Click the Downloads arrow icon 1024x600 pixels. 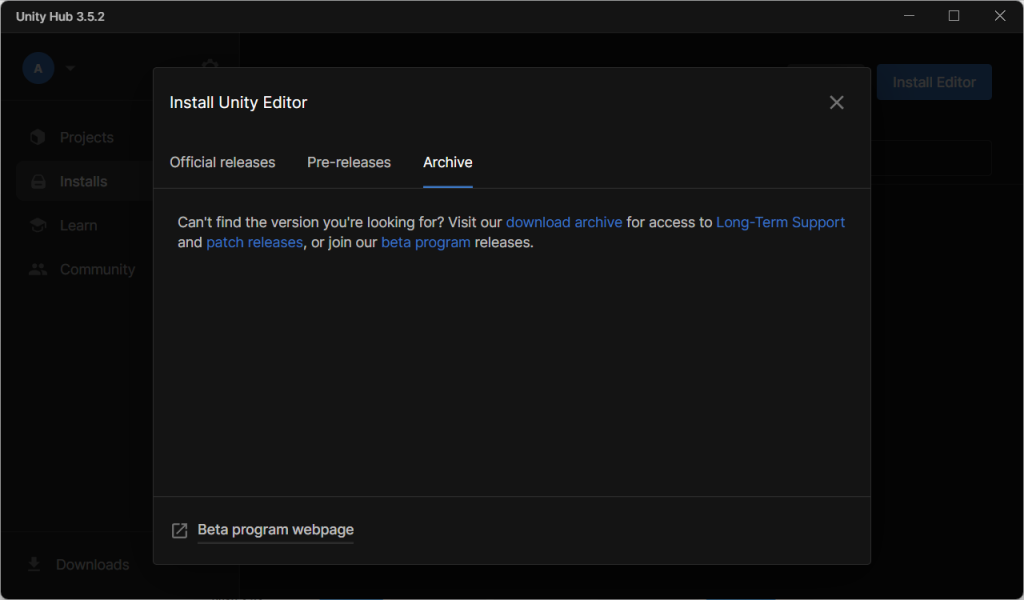(34, 565)
